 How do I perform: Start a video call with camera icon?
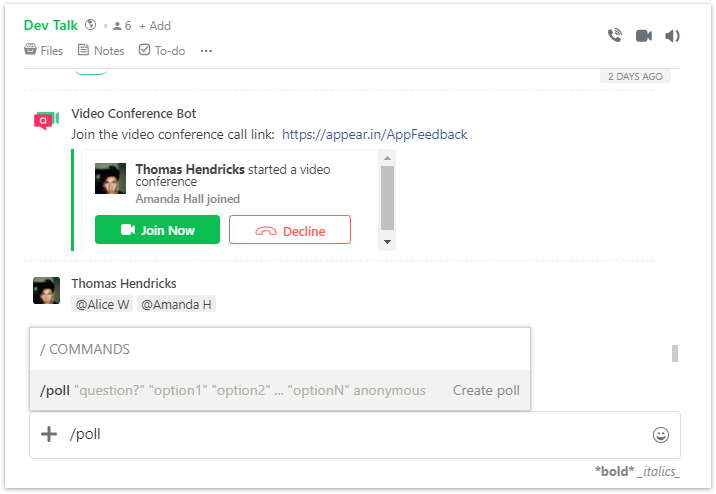[644, 36]
